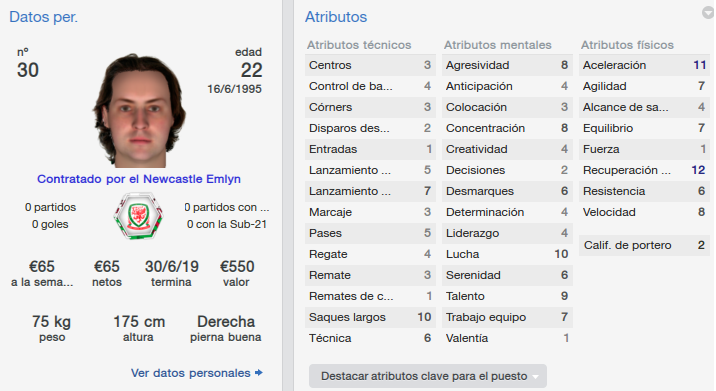Image resolution: width=716 pixels, height=391 pixels.
Task: Click 'Contratado por el Newcastle Emlyn' link
Action: coord(139,179)
